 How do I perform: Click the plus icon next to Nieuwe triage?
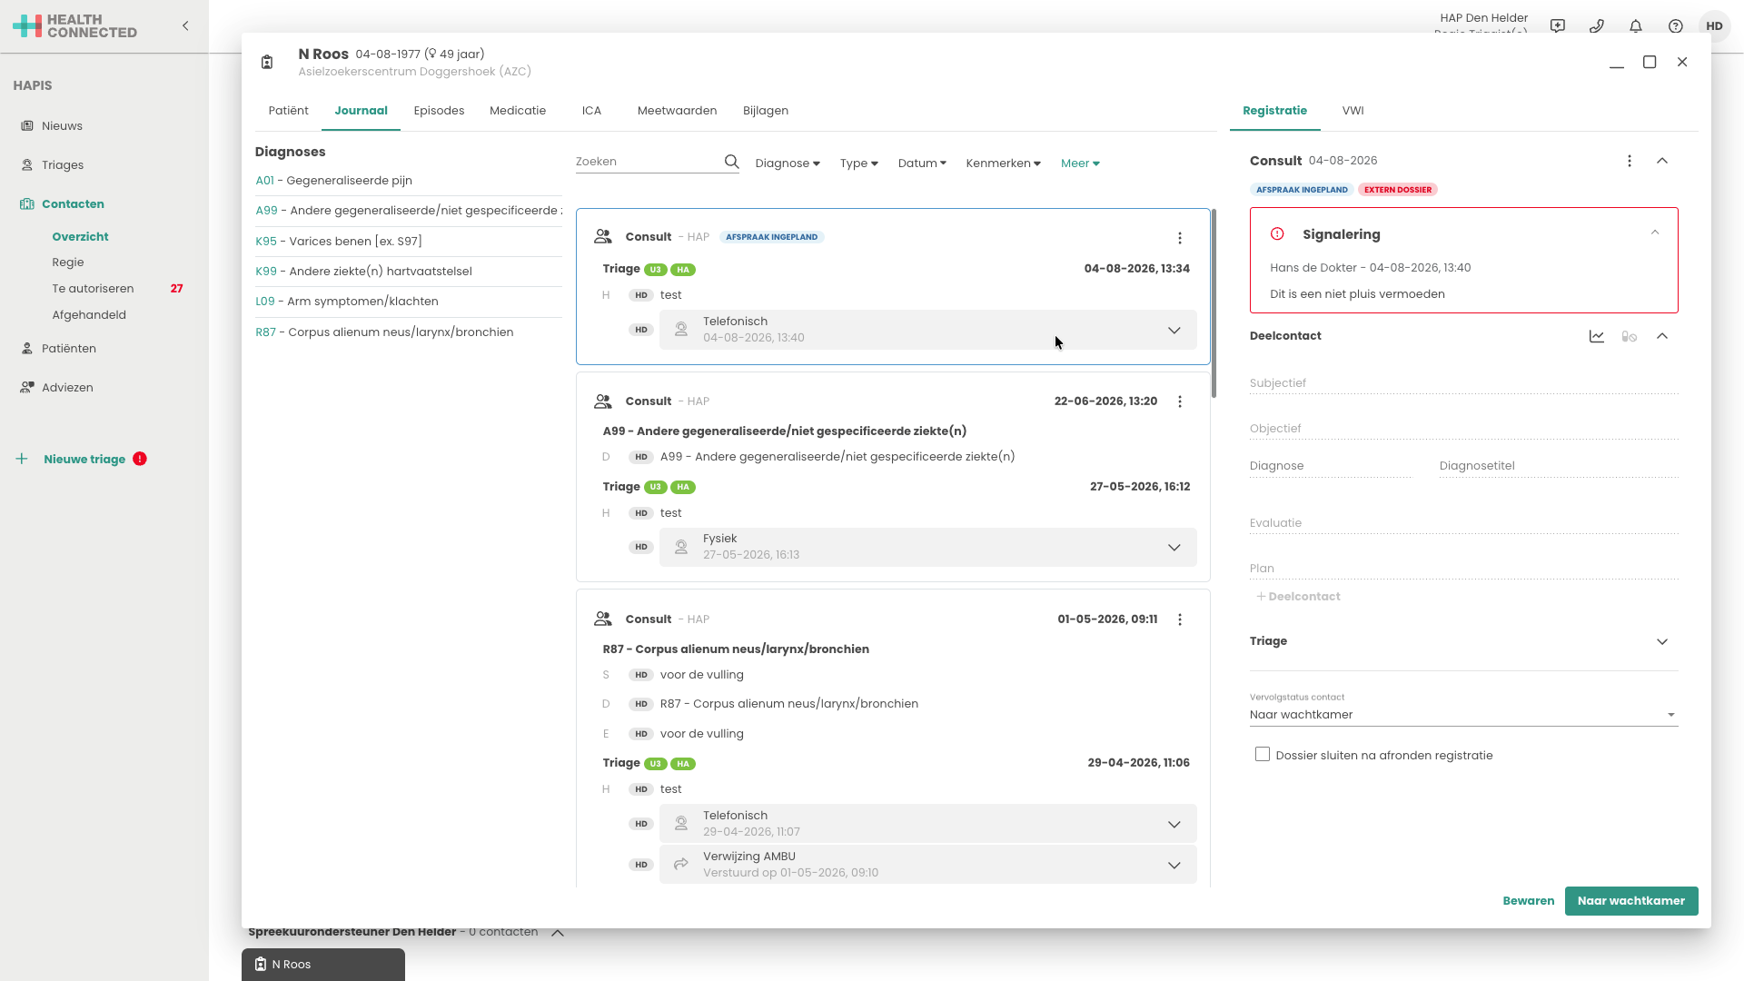tap(22, 459)
